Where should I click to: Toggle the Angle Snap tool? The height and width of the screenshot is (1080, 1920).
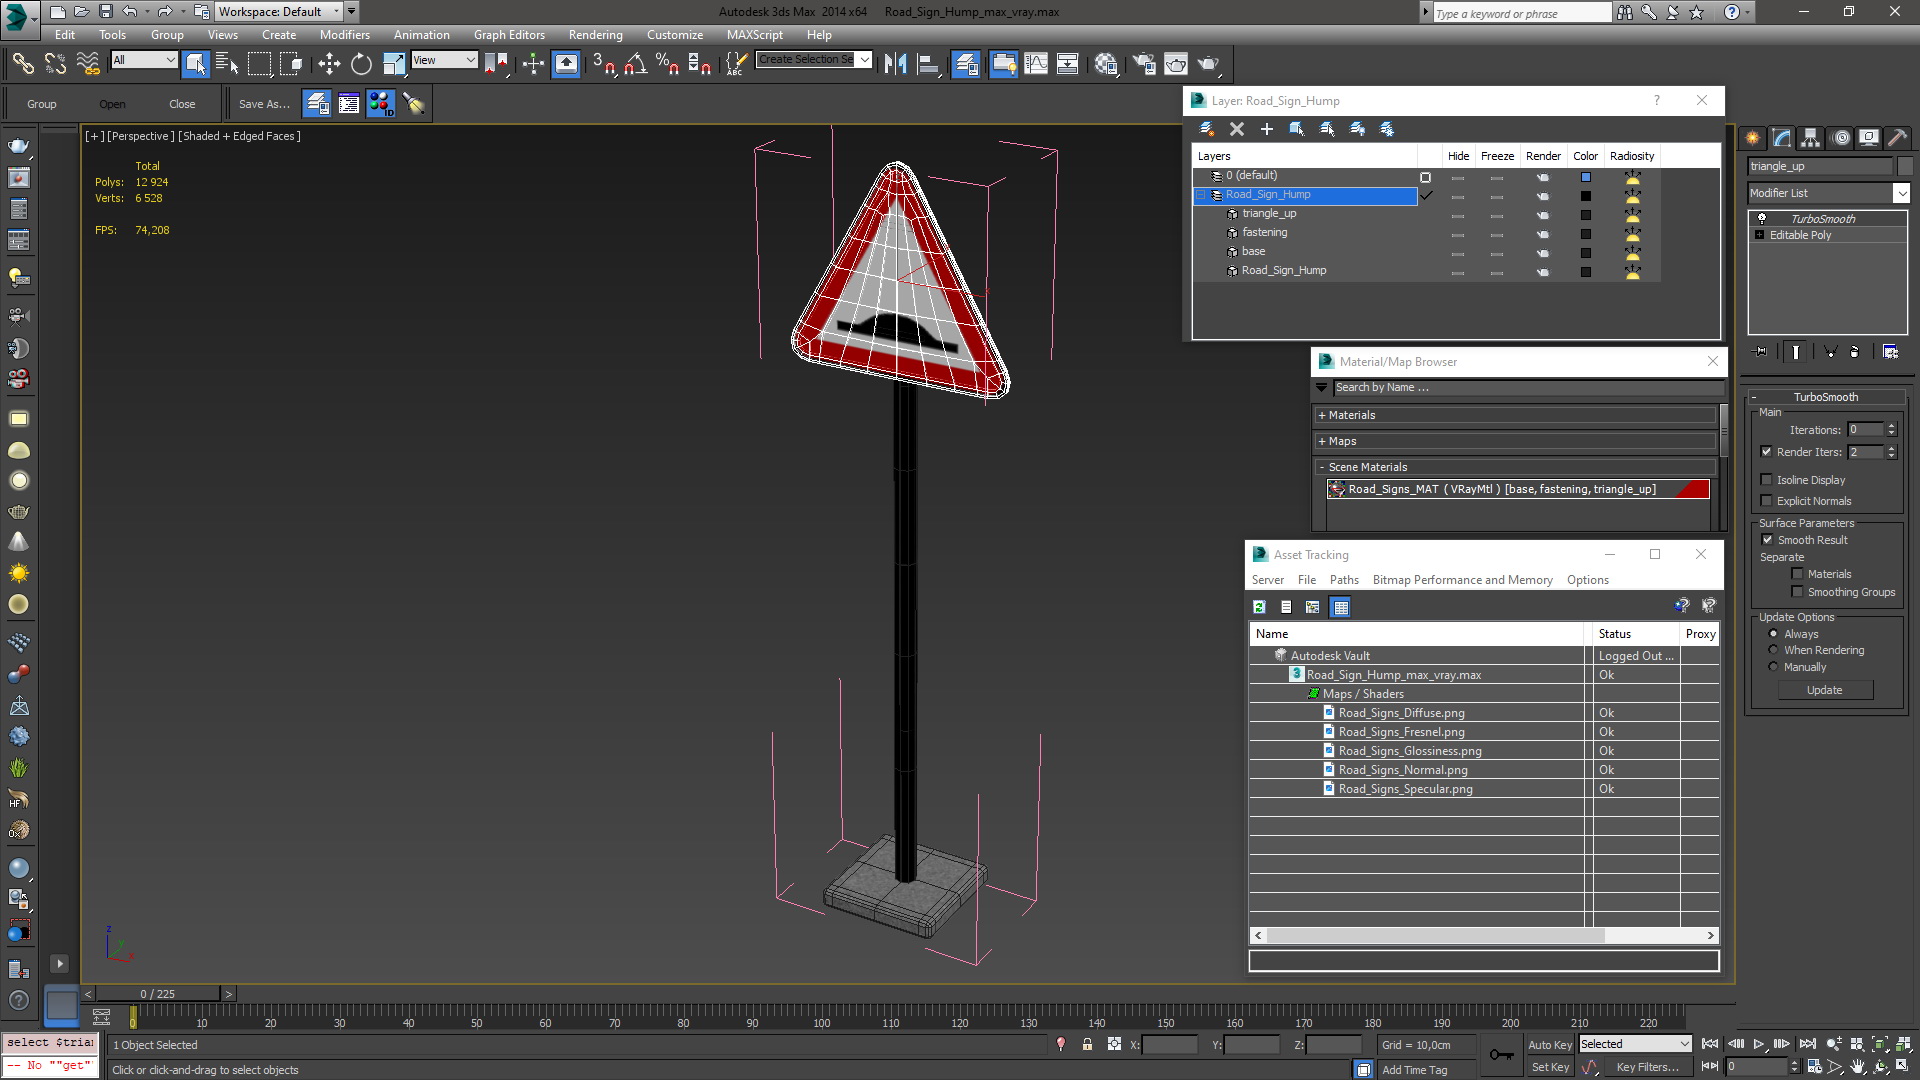tap(635, 64)
